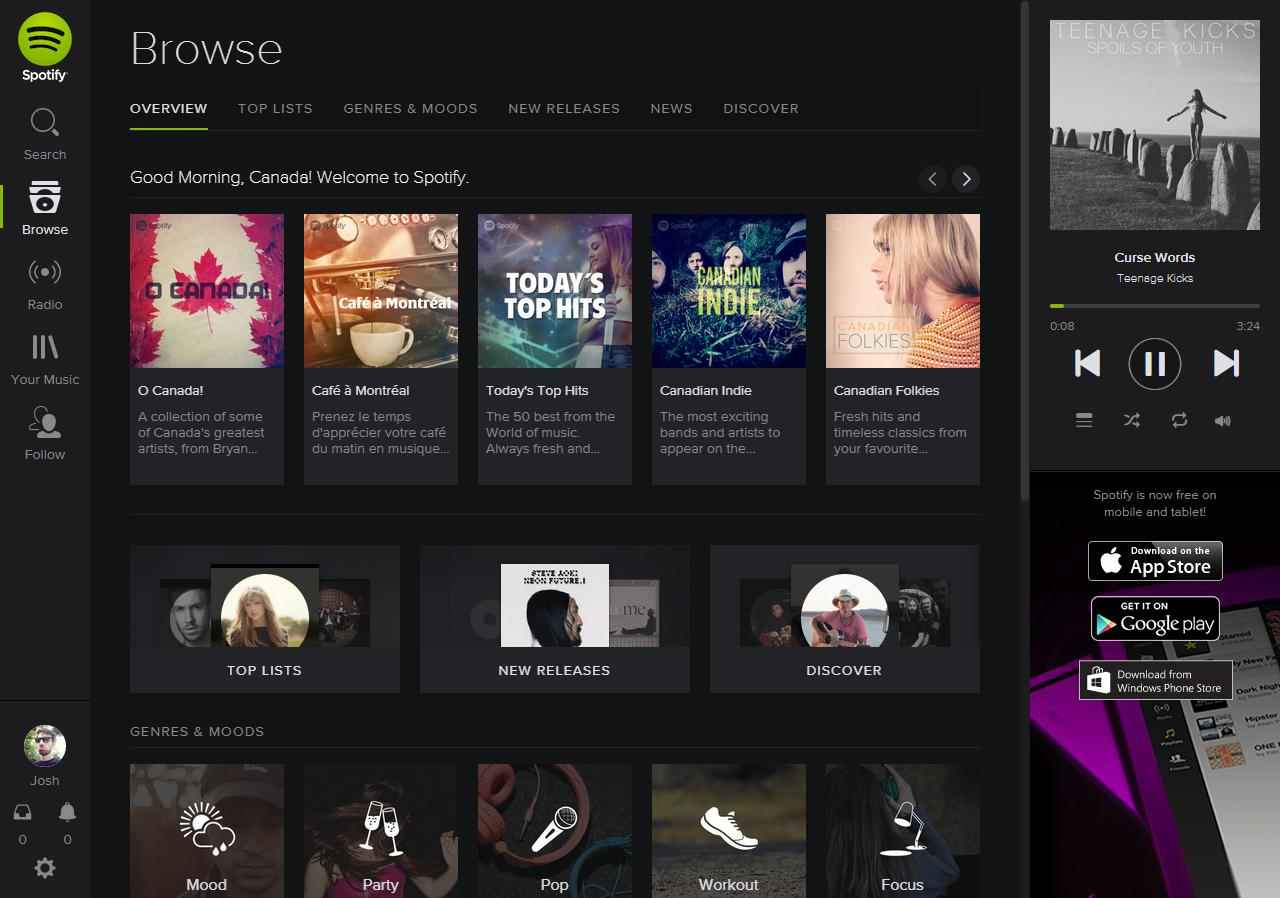Select the Overview tab
1280x898 pixels.
(x=169, y=108)
